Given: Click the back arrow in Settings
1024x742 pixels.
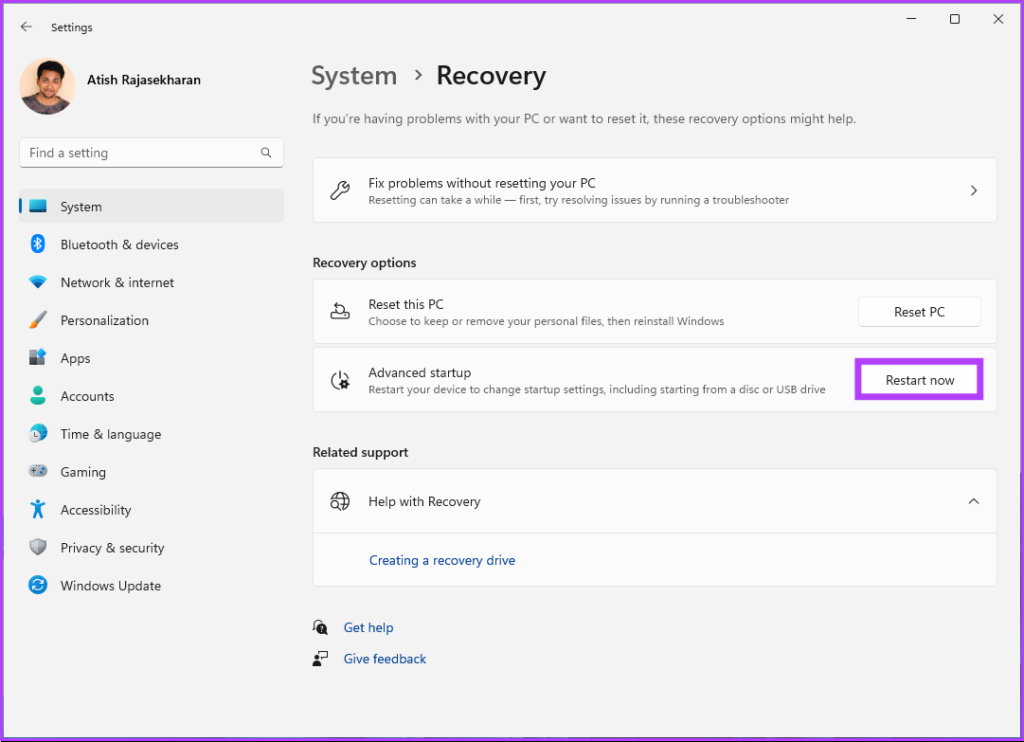Looking at the screenshot, I should [x=26, y=27].
